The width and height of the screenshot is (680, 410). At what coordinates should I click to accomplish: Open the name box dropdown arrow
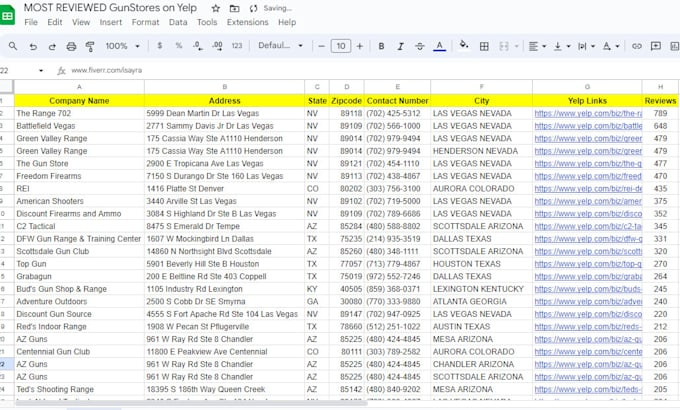coord(41,70)
